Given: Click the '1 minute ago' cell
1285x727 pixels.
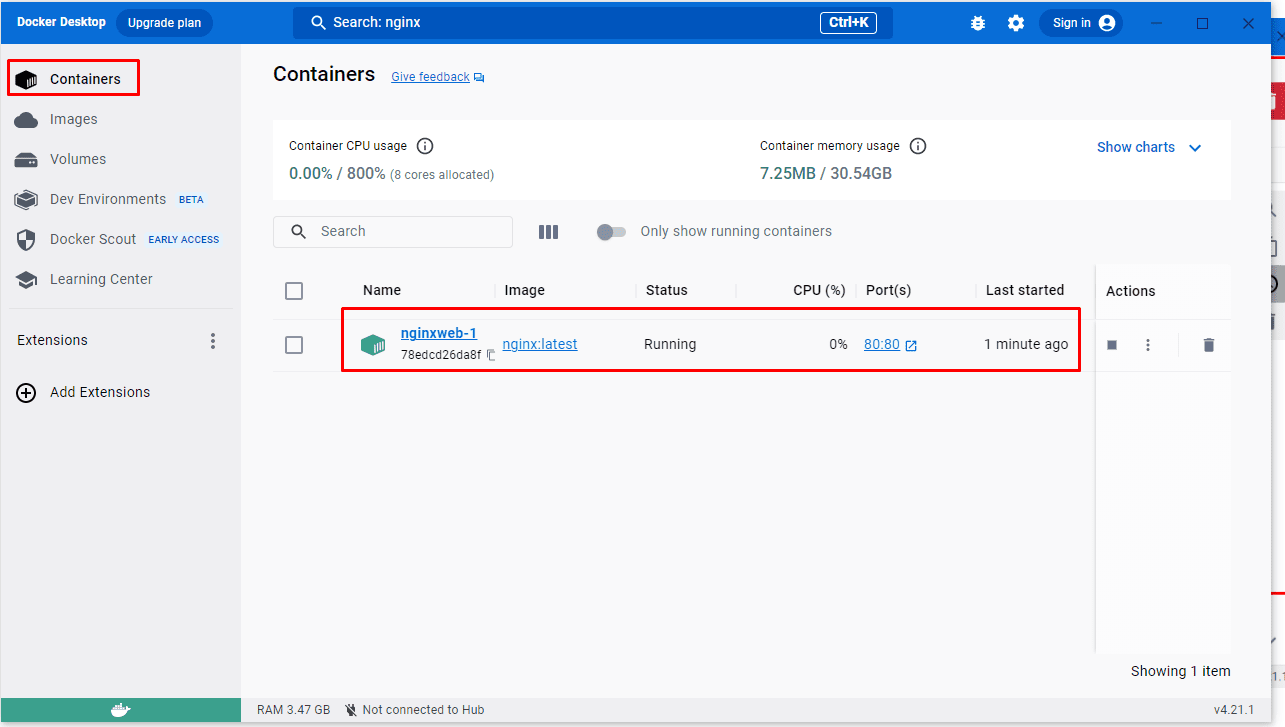Looking at the screenshot, I should [x=1026, y=344].
